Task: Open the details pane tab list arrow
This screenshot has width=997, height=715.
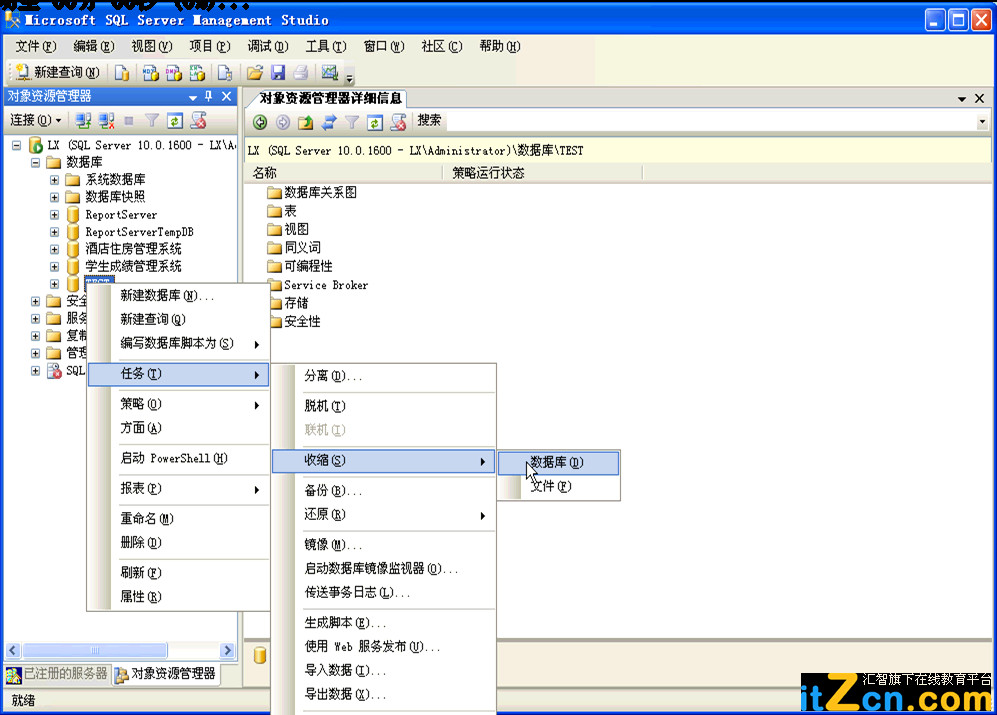Action: click(x=962, y=99)
